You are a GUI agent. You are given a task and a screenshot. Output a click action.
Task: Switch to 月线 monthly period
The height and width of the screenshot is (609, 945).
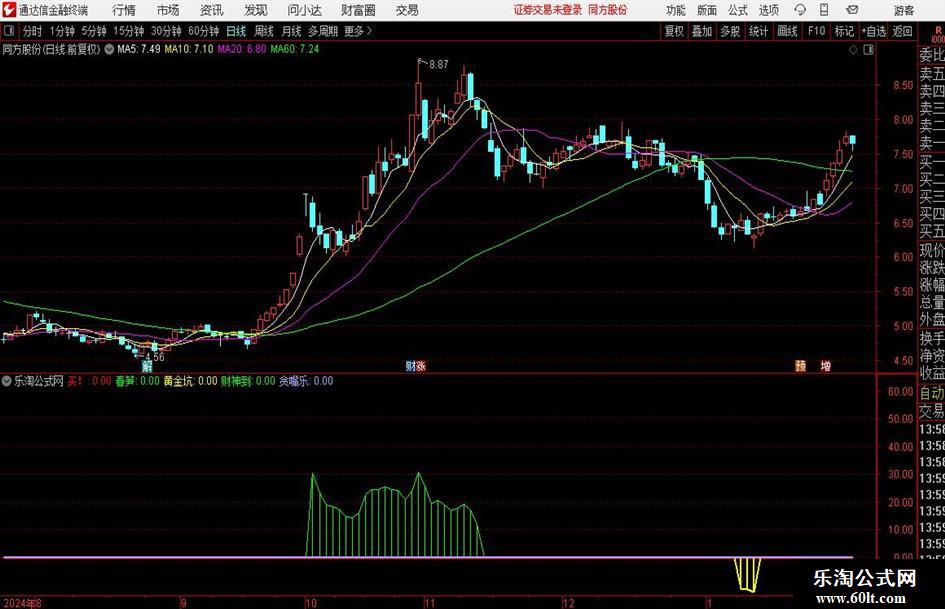pos(291,31)
